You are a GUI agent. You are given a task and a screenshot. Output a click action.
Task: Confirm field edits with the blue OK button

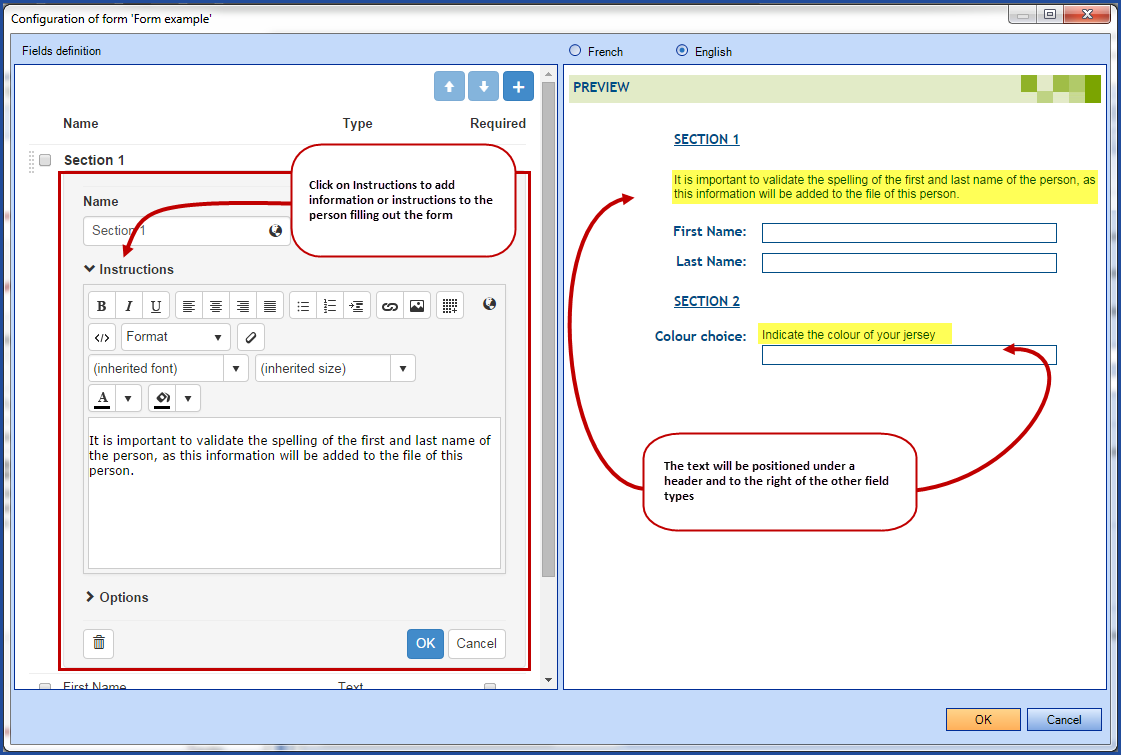[424, 643]
